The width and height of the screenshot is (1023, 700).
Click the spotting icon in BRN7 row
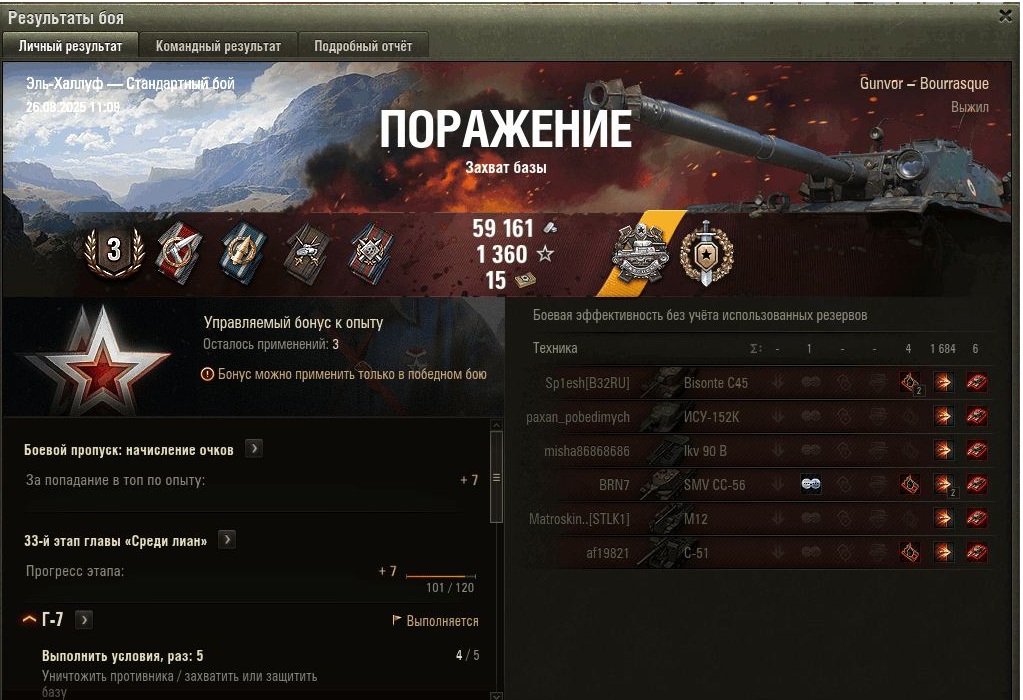point(811,484)
